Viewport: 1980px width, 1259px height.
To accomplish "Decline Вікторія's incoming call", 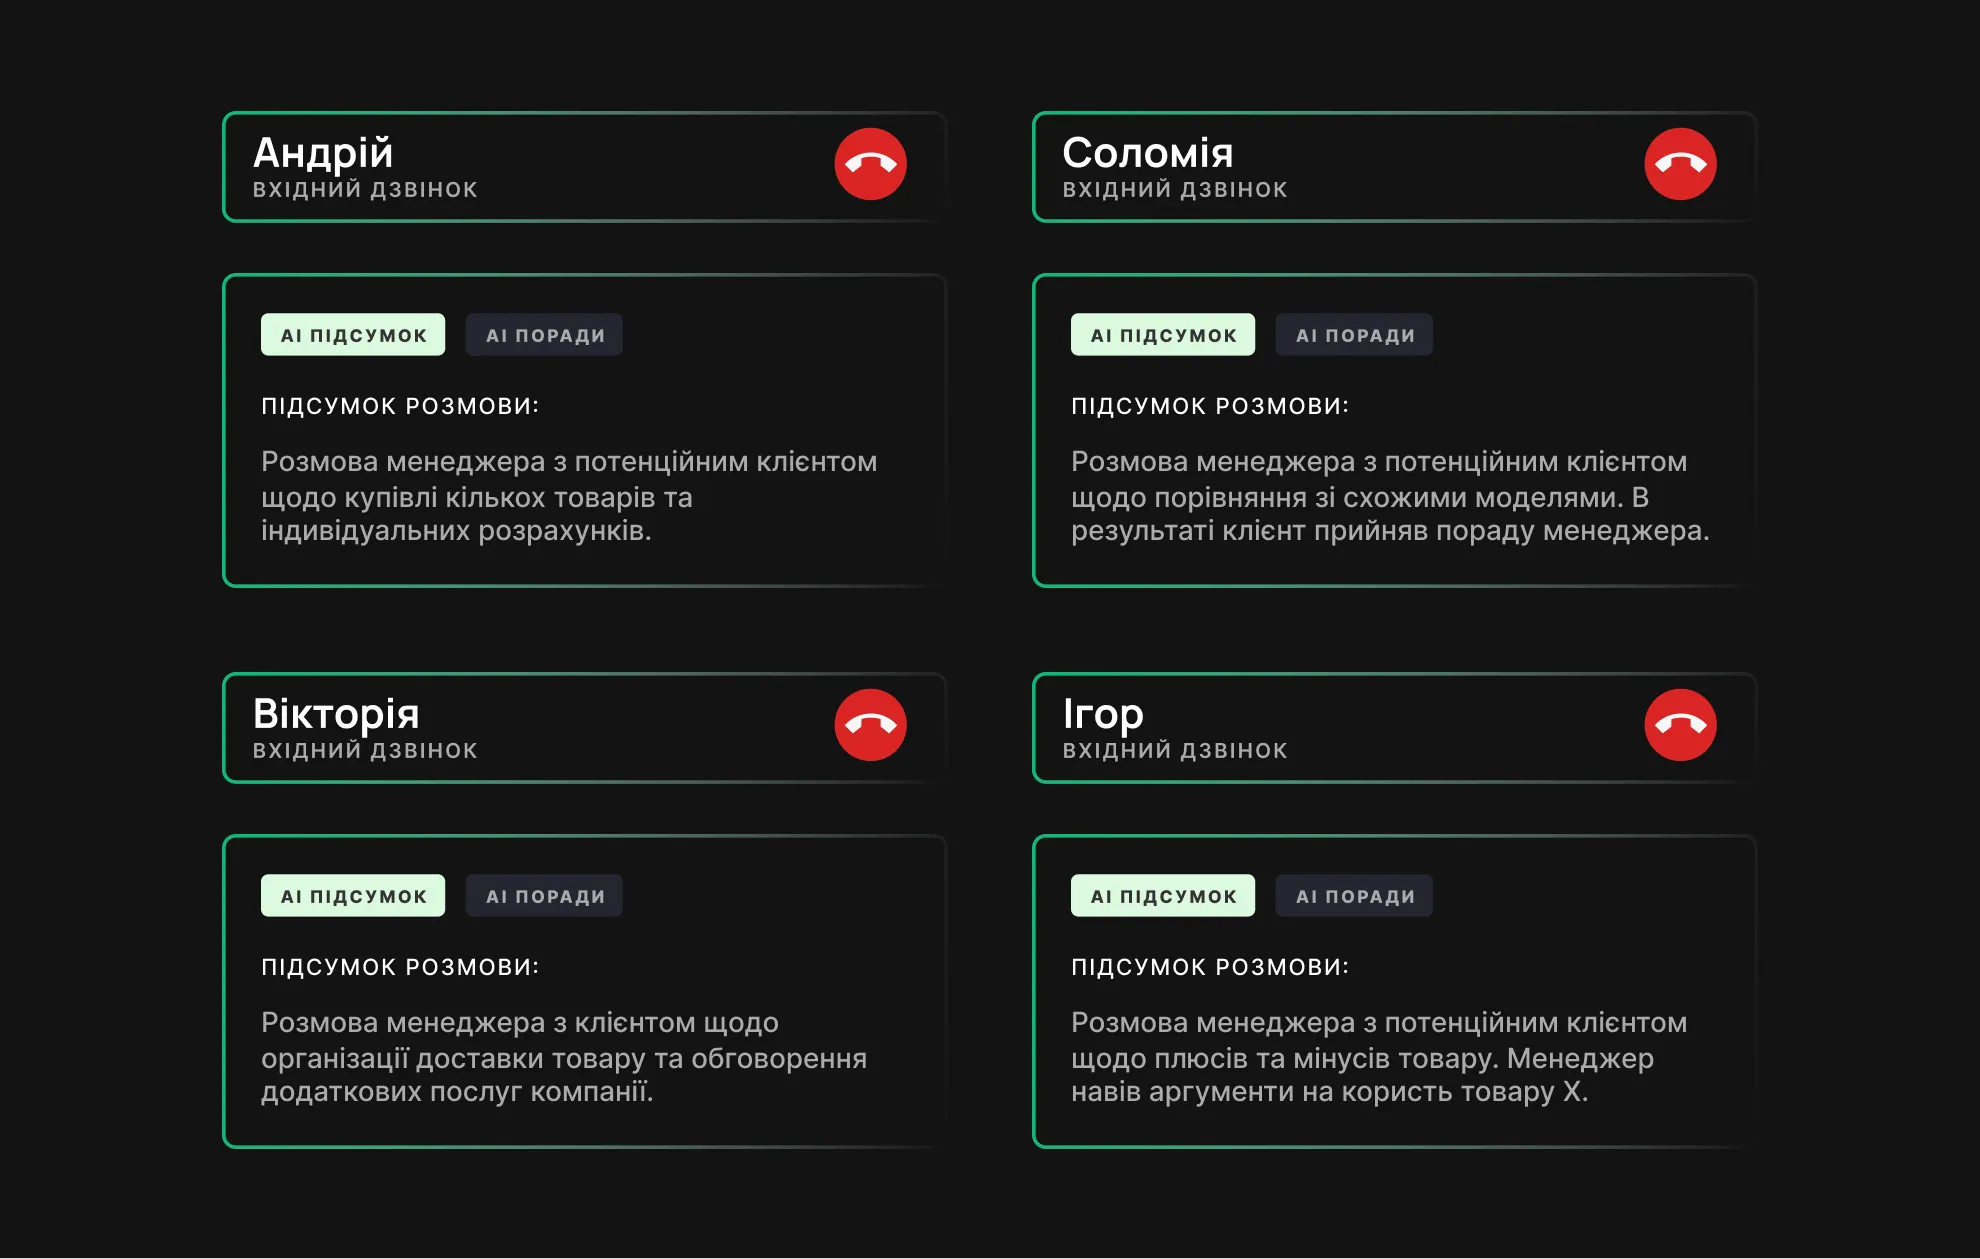I will 870,725.
